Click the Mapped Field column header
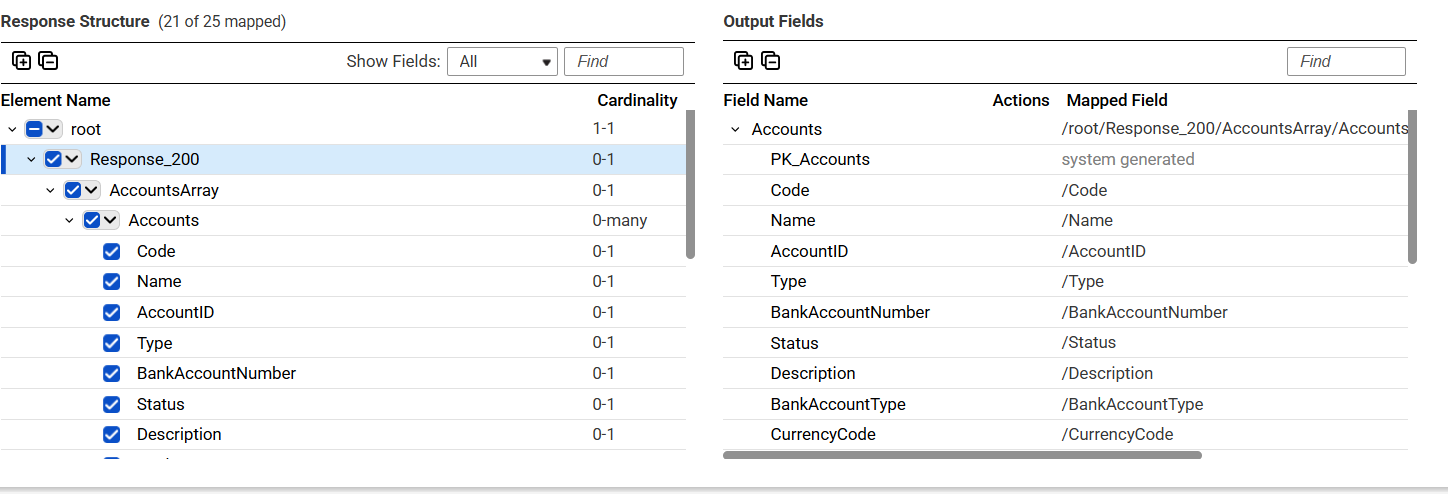Screen dimensions: 1448x494 pos(1117,100)
